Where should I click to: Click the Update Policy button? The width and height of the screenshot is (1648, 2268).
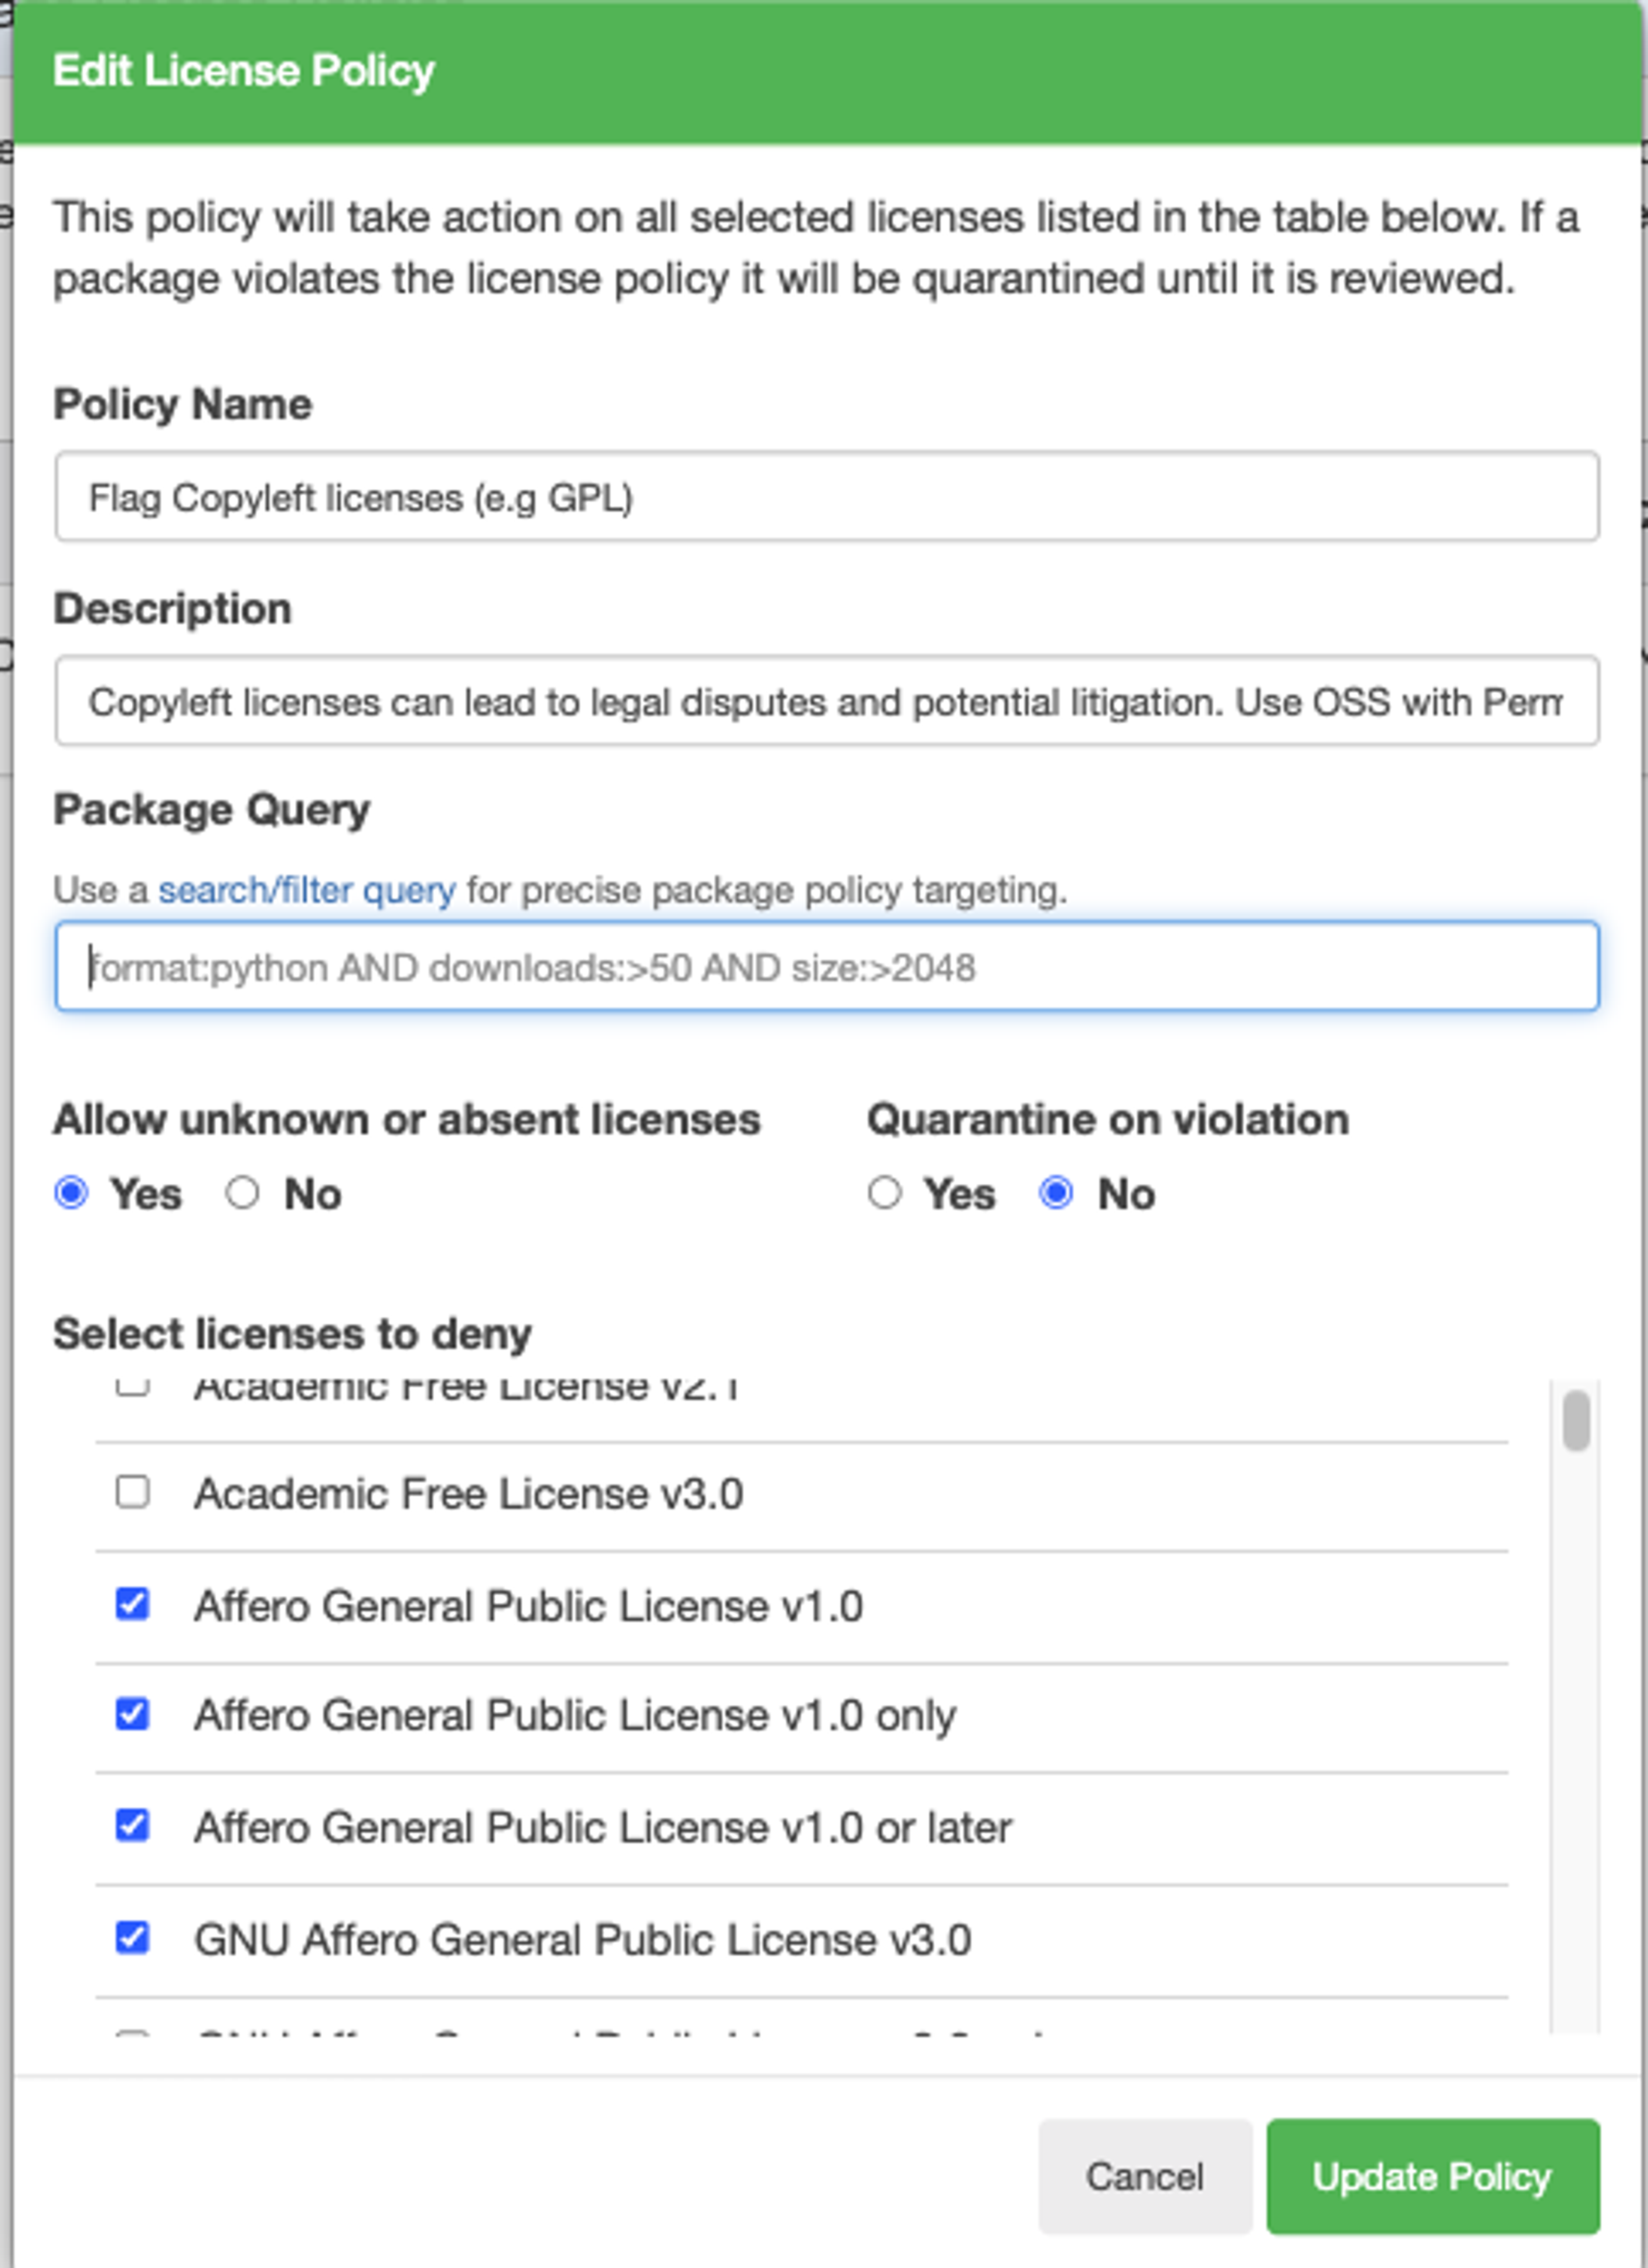1432,2176
